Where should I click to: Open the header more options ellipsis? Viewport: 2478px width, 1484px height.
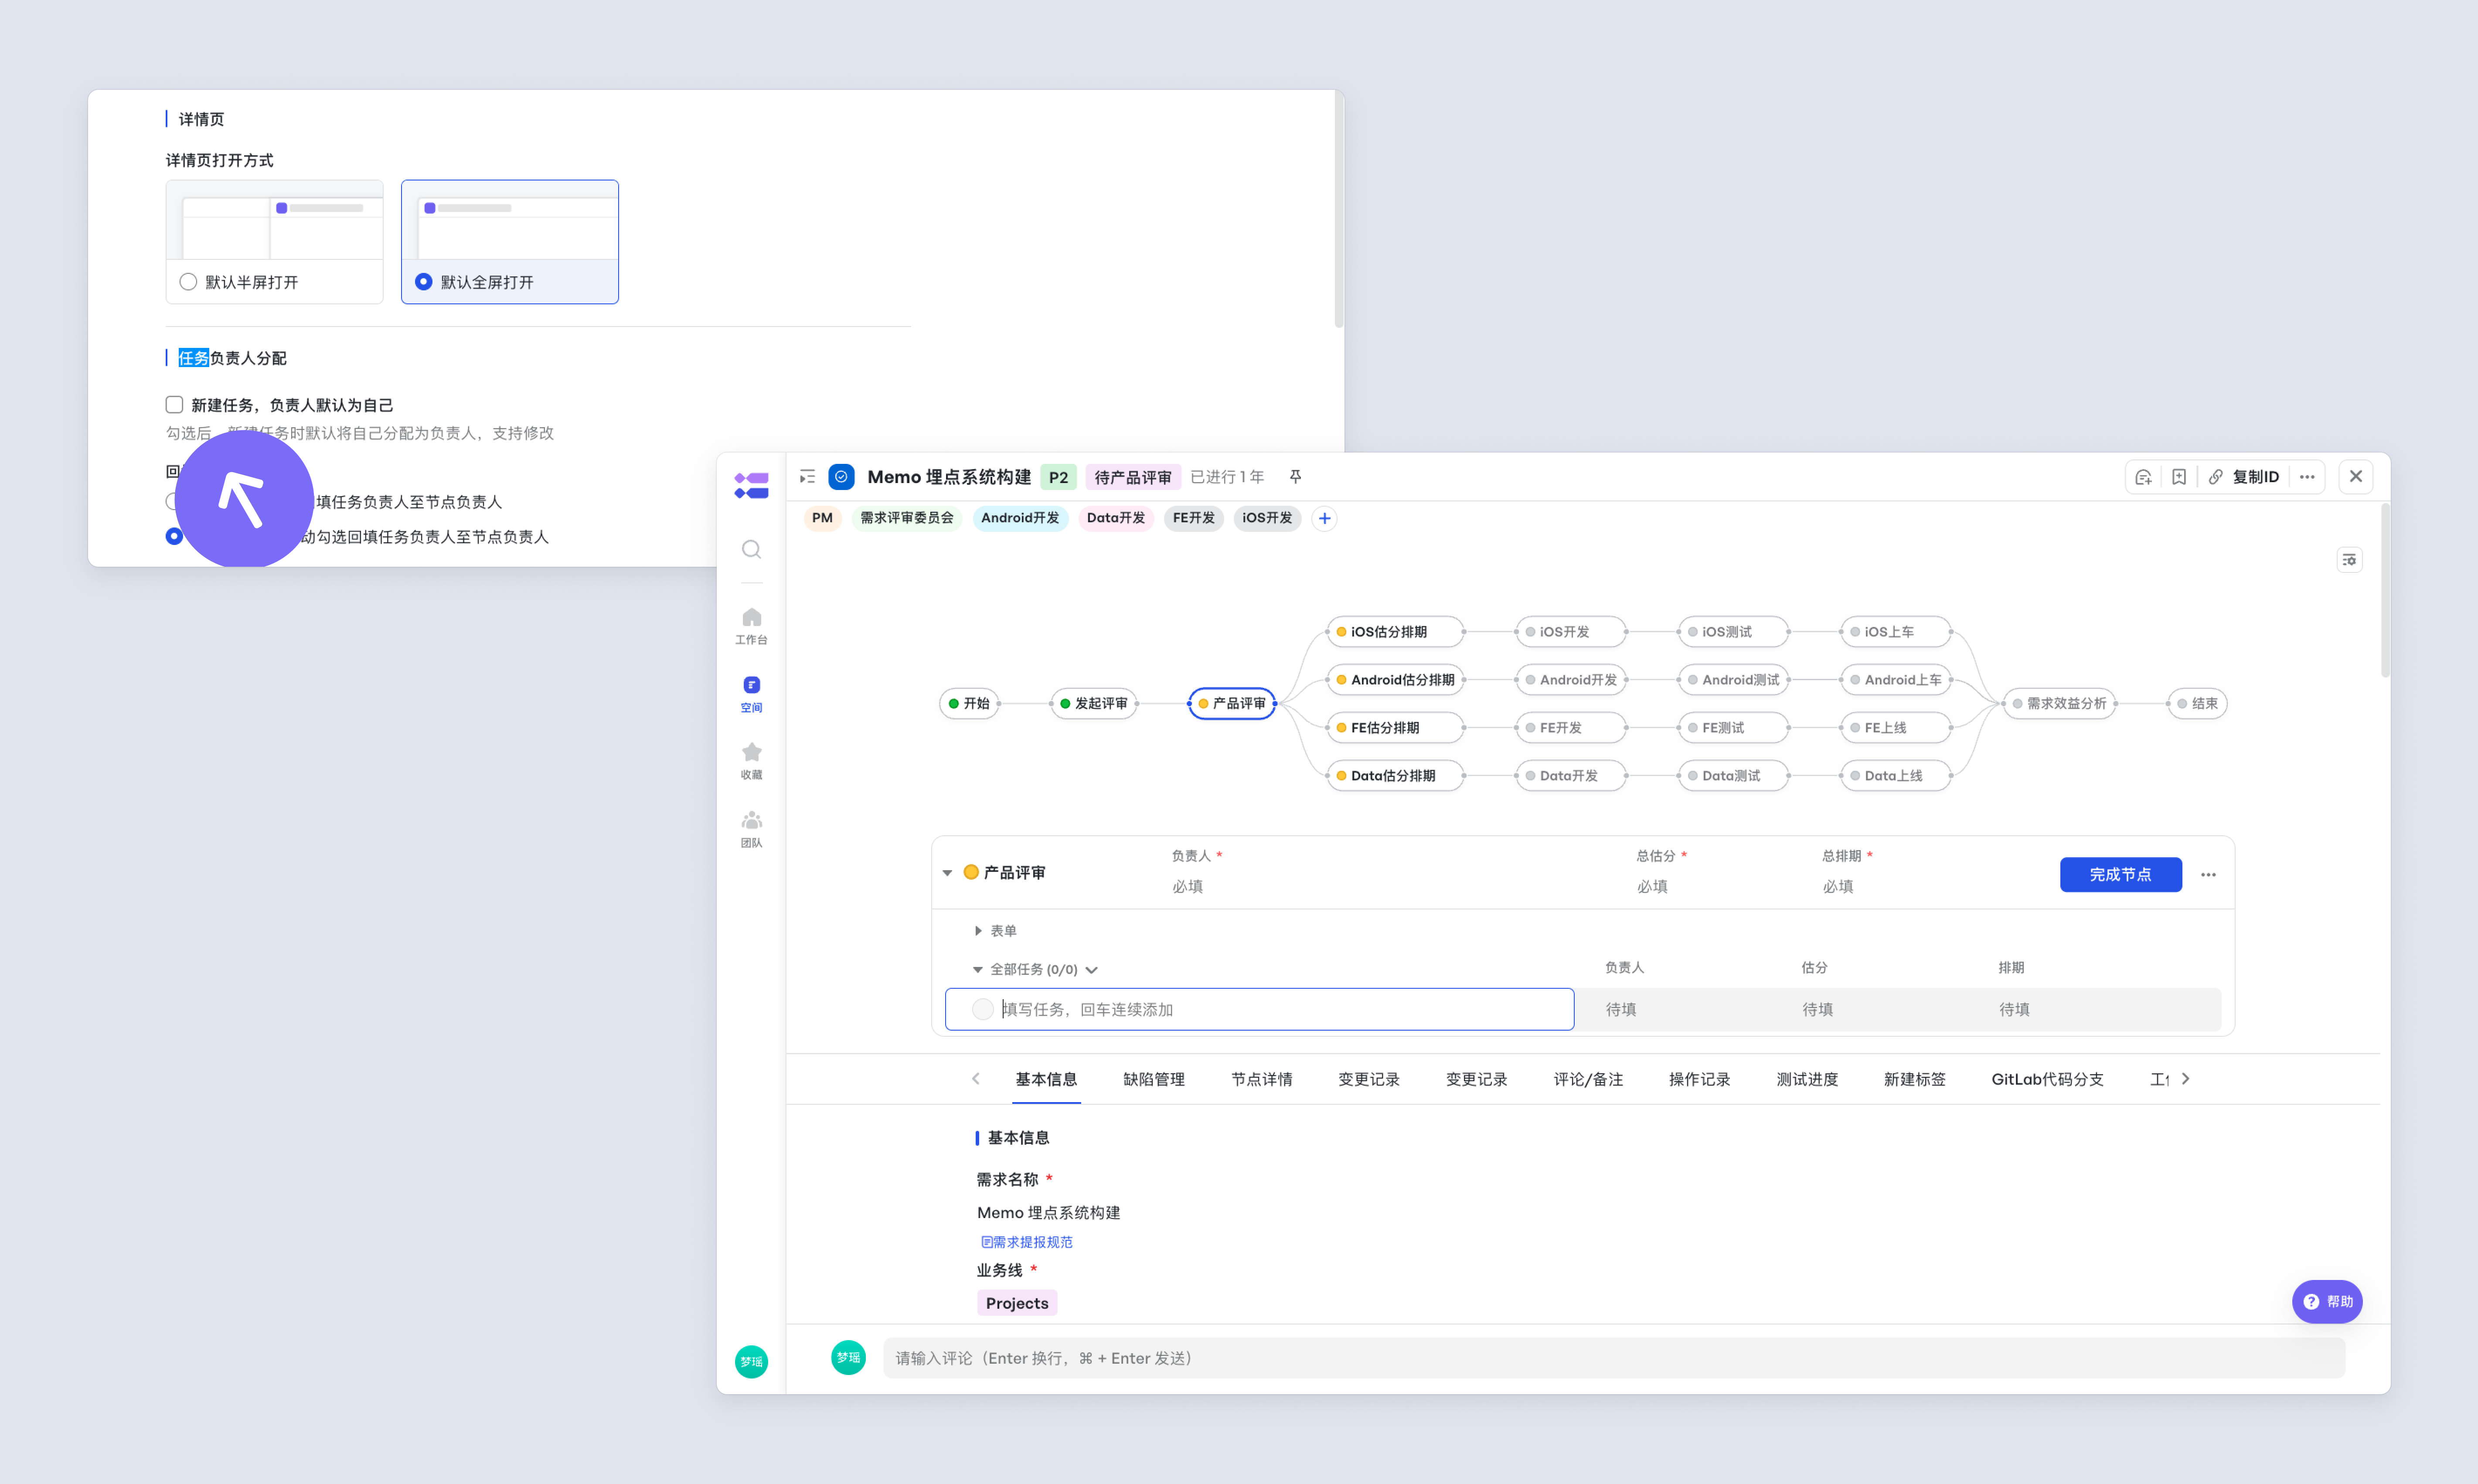pyautogui.click(x=2307, y=477)
